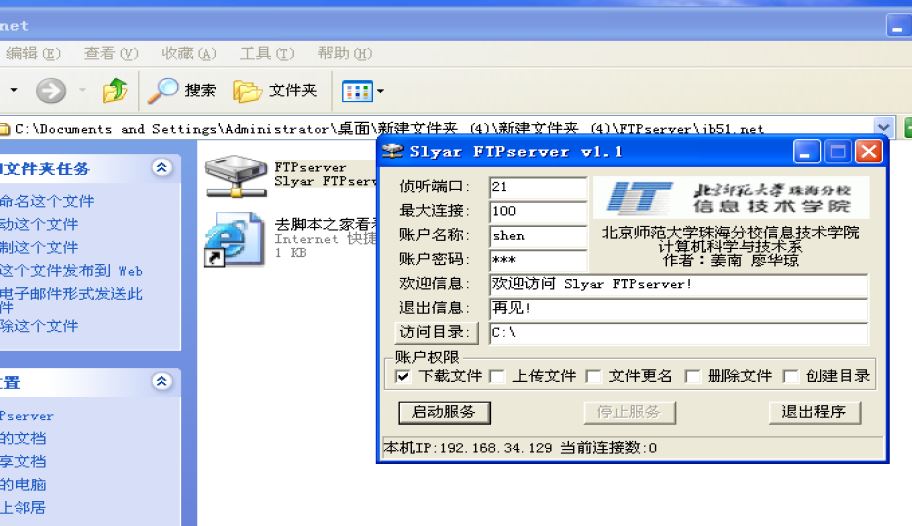Expand the Views button dropdown arrow
The height and width of the screenshot is (526, 912).
click(380, 91)
